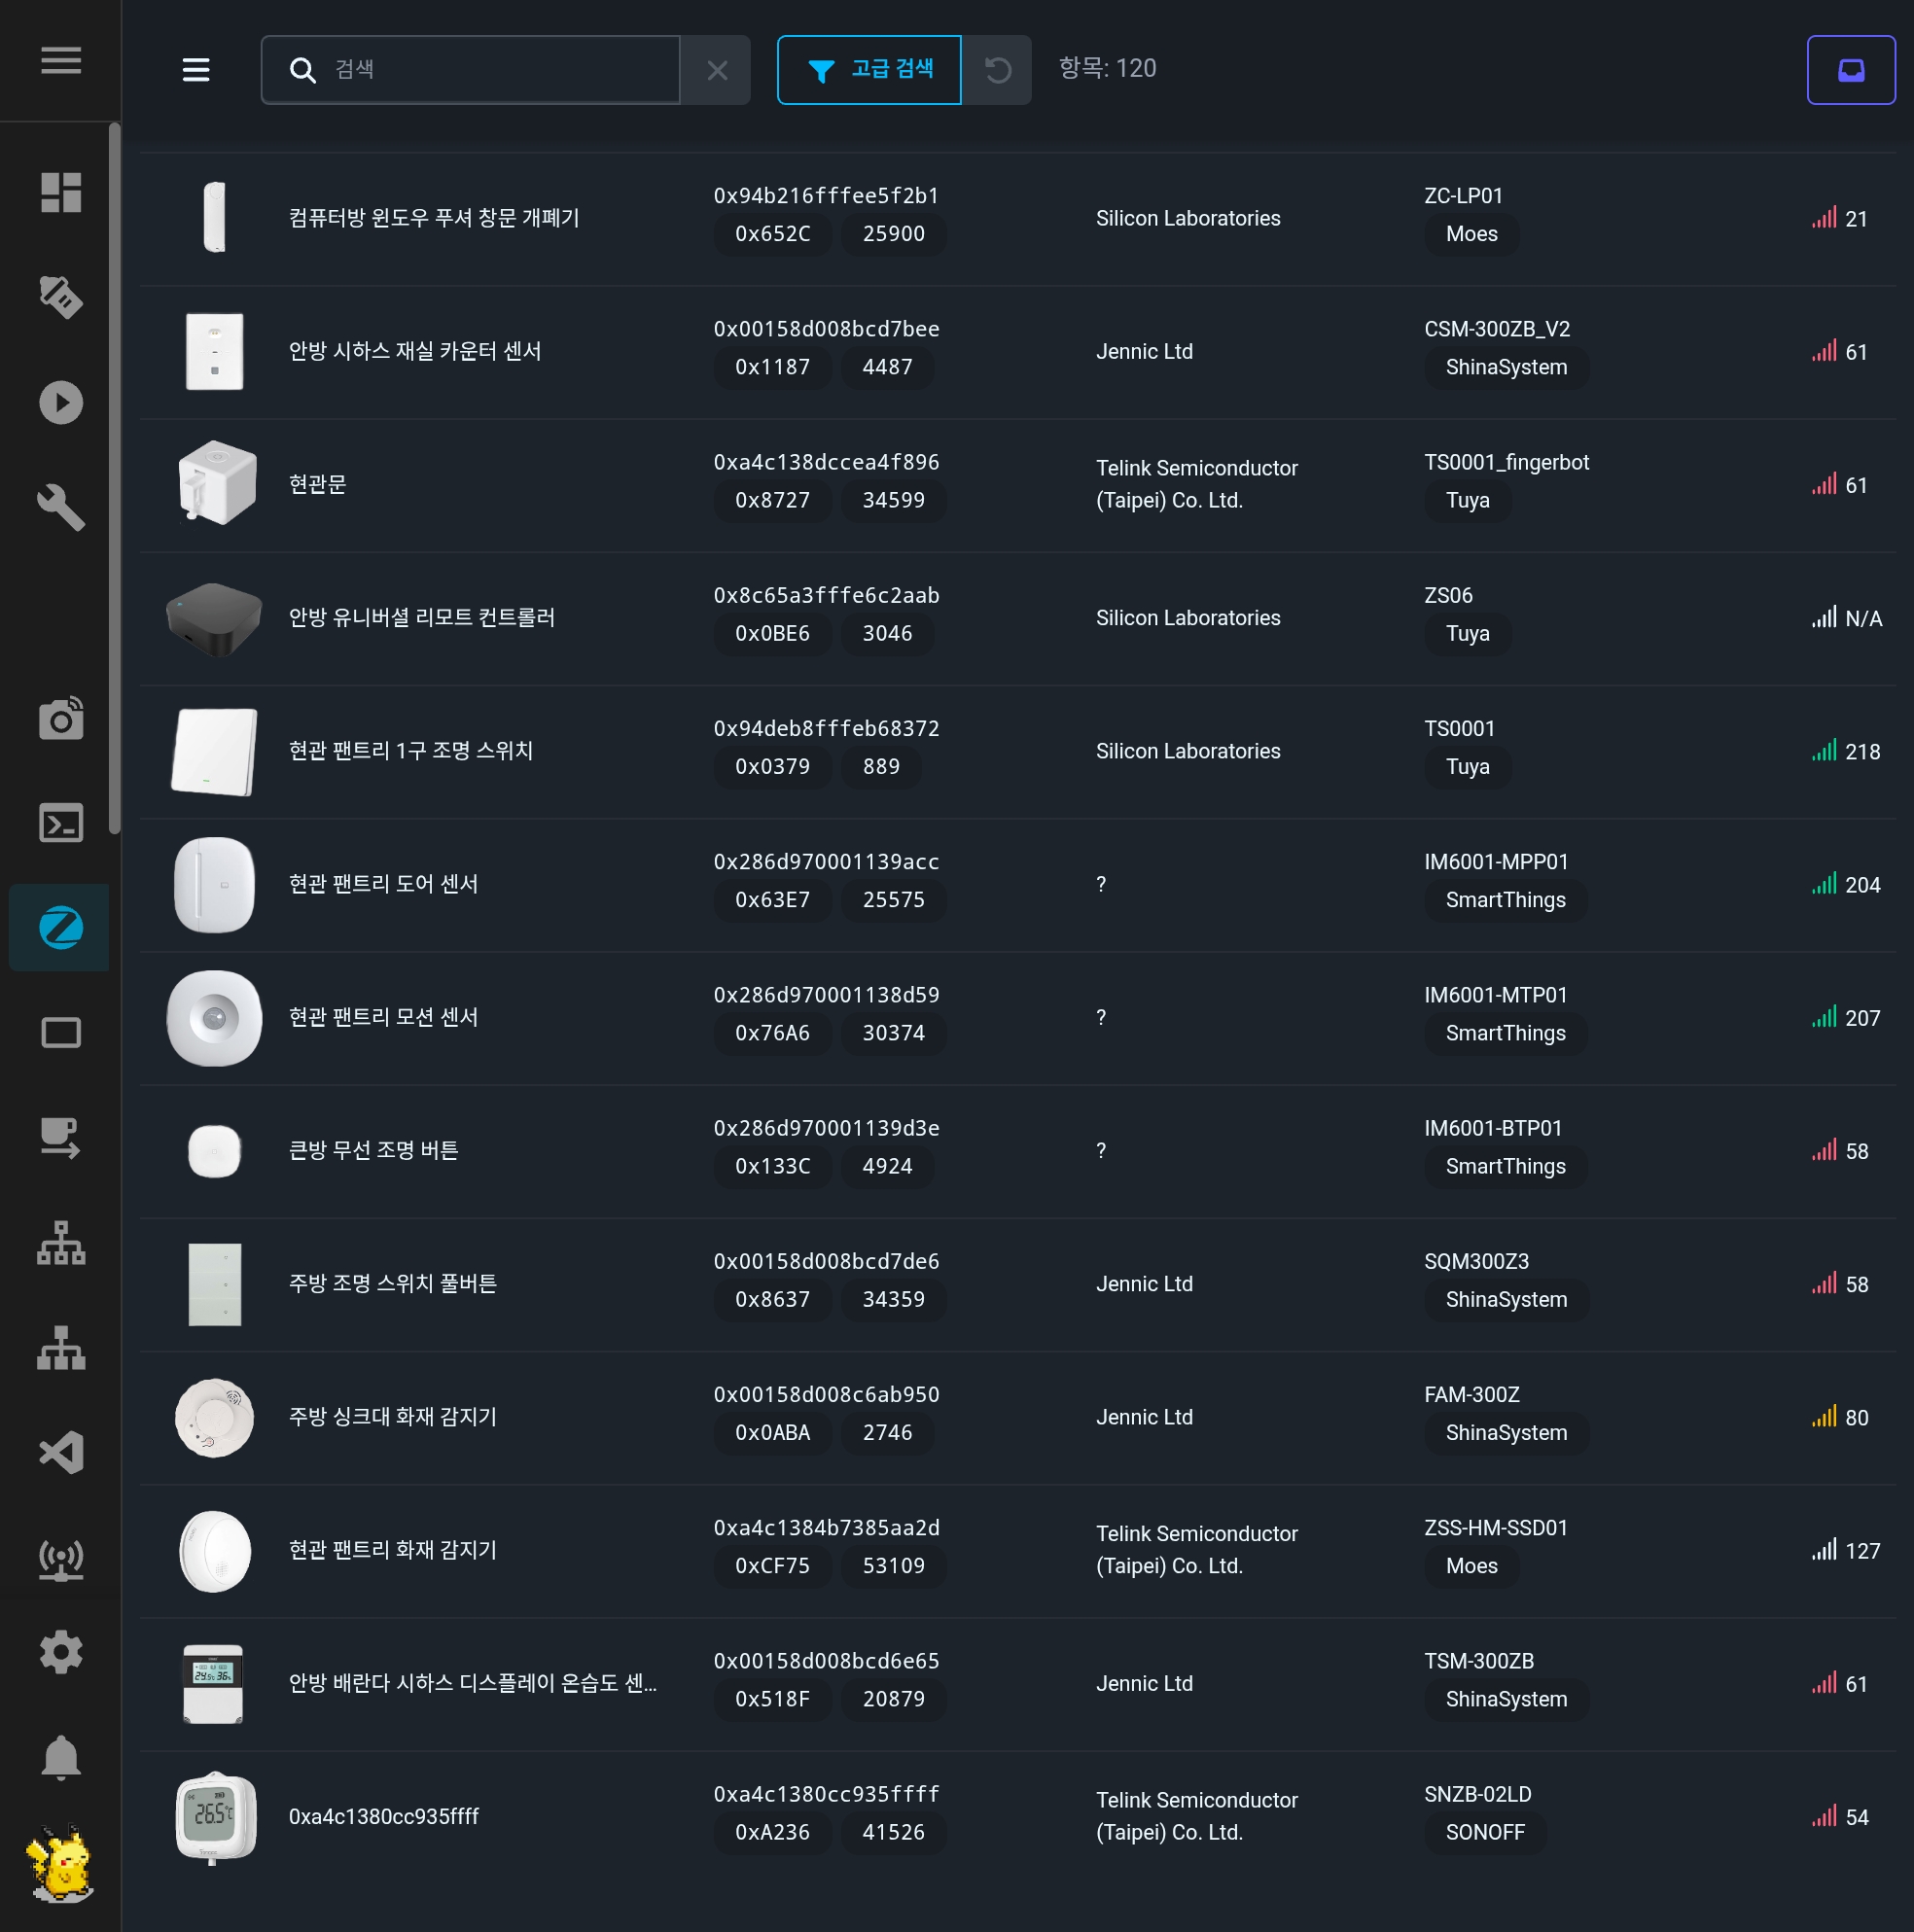Open the Visual Studio Code icon in sidebar
Image resolution: width=1914 pixels, height=1932 pixels.
61,1453
